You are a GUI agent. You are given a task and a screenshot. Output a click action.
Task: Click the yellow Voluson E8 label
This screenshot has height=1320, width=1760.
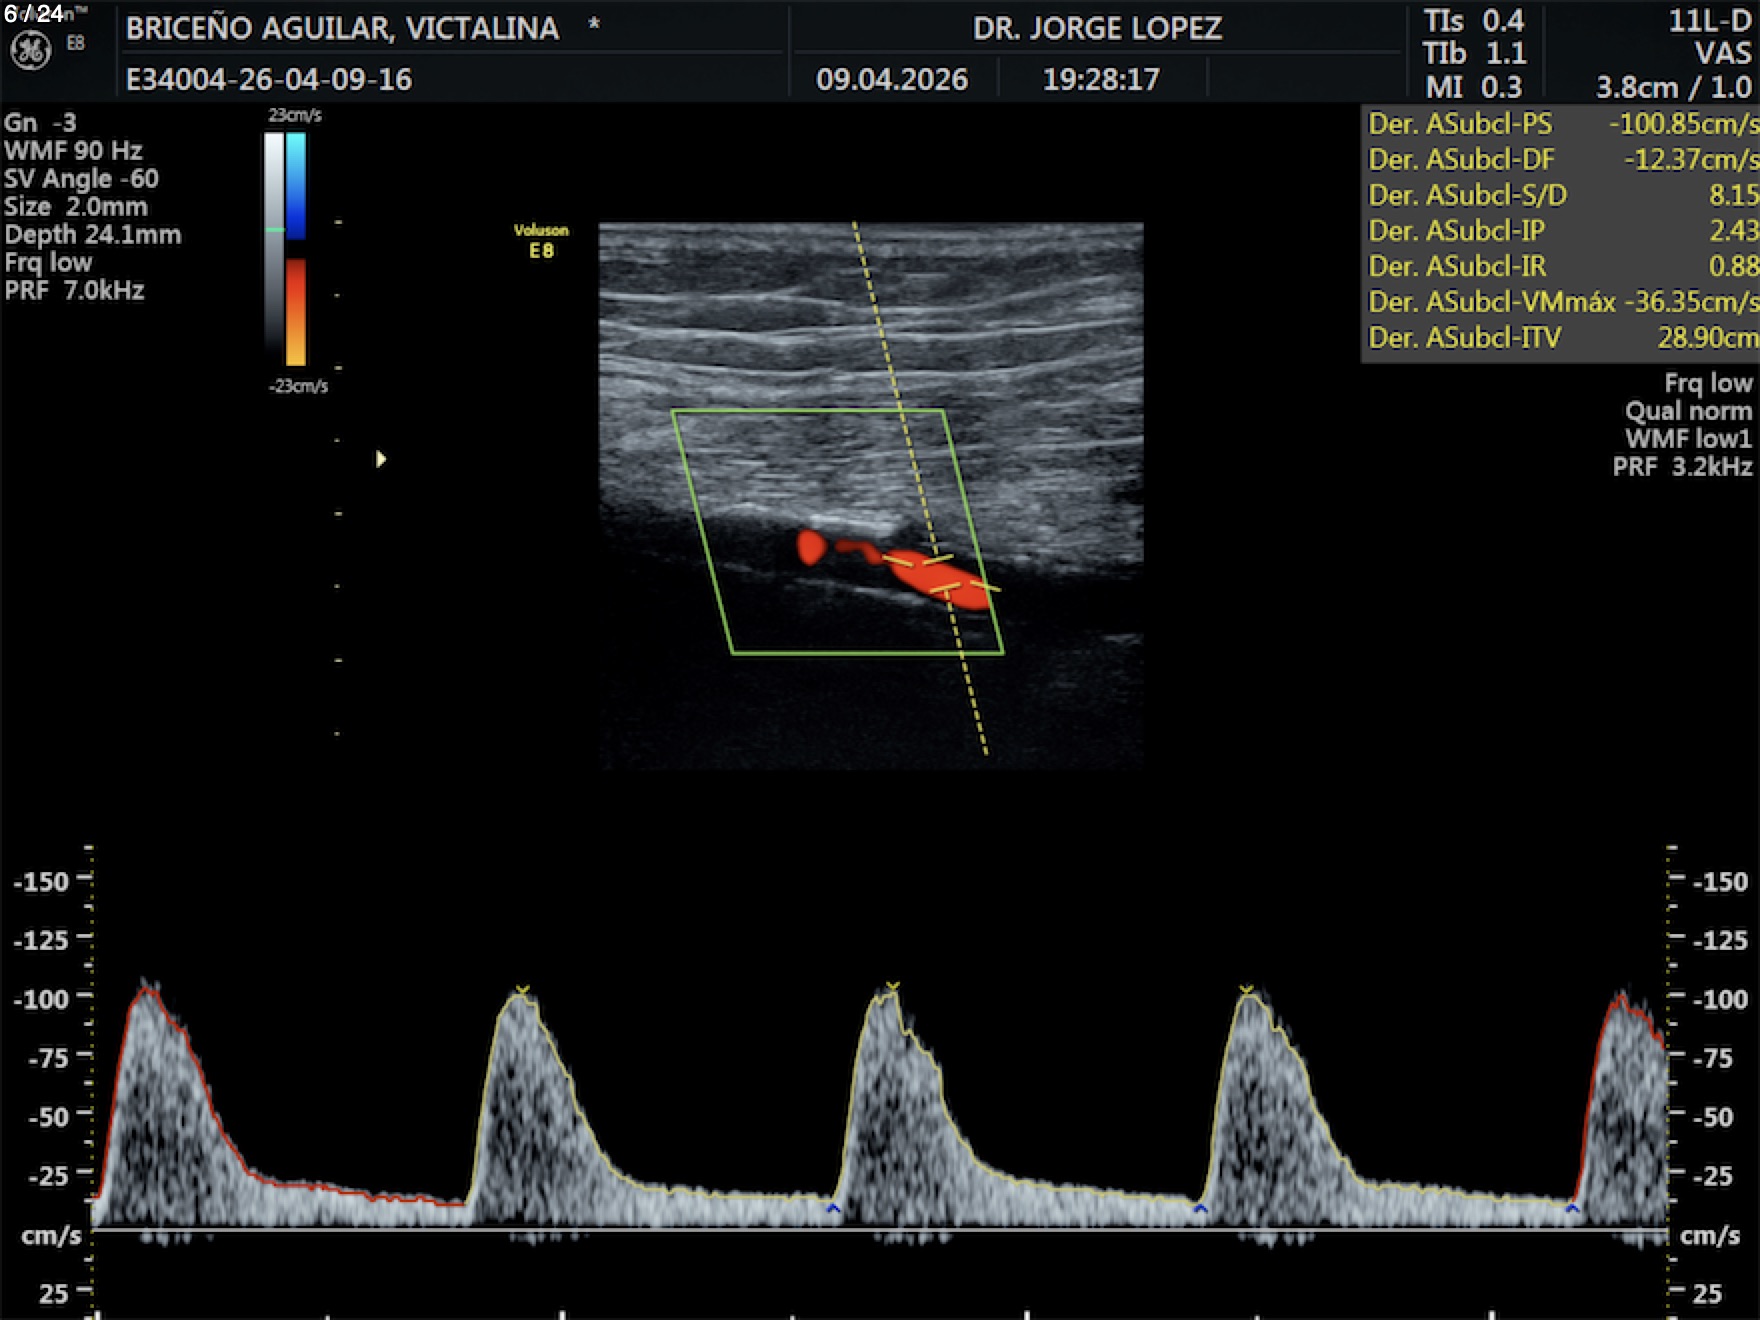pyautogui.click(x=541, y=241)
